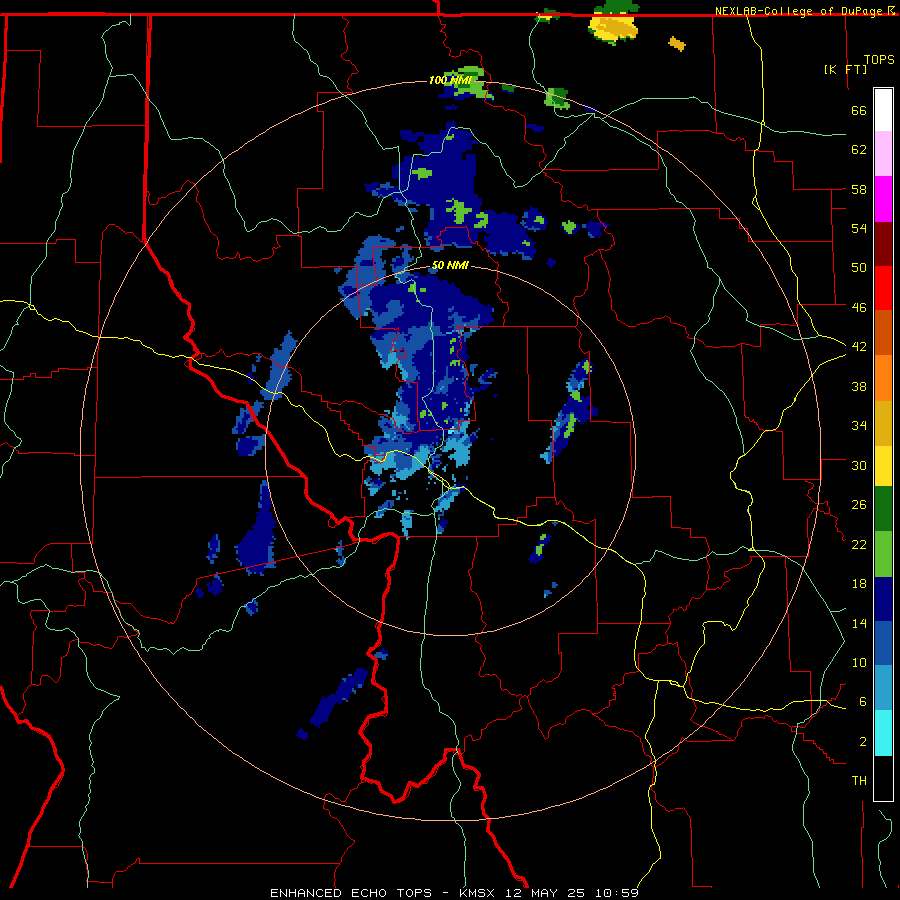
Task: Click the yellow legend color band
Action: click(x=883, y=465)
